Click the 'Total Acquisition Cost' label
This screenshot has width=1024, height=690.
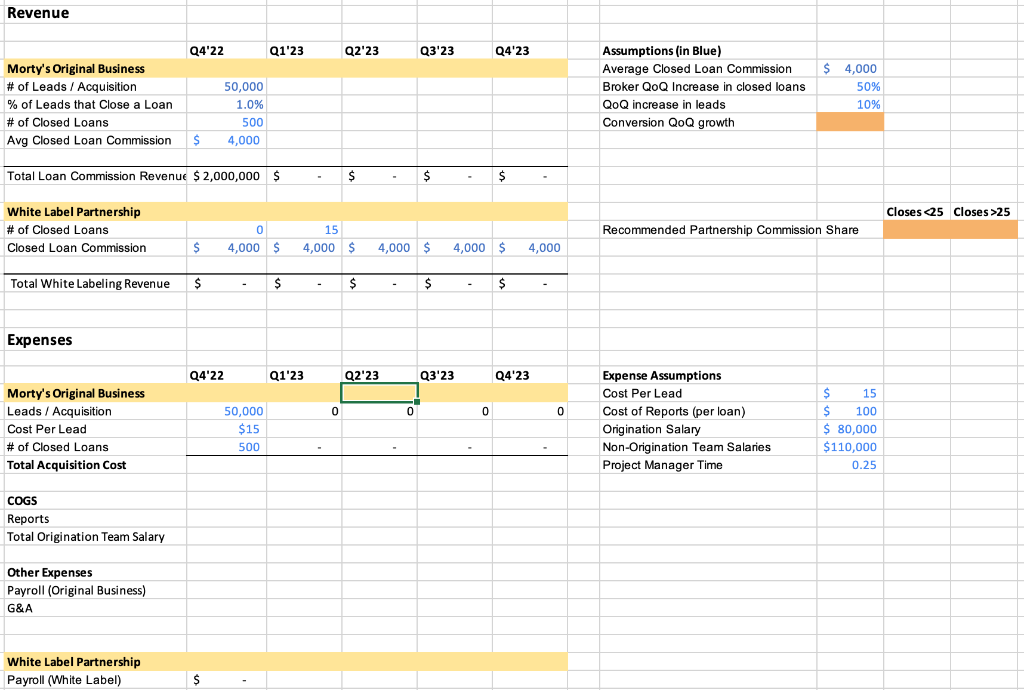(67, 465)
